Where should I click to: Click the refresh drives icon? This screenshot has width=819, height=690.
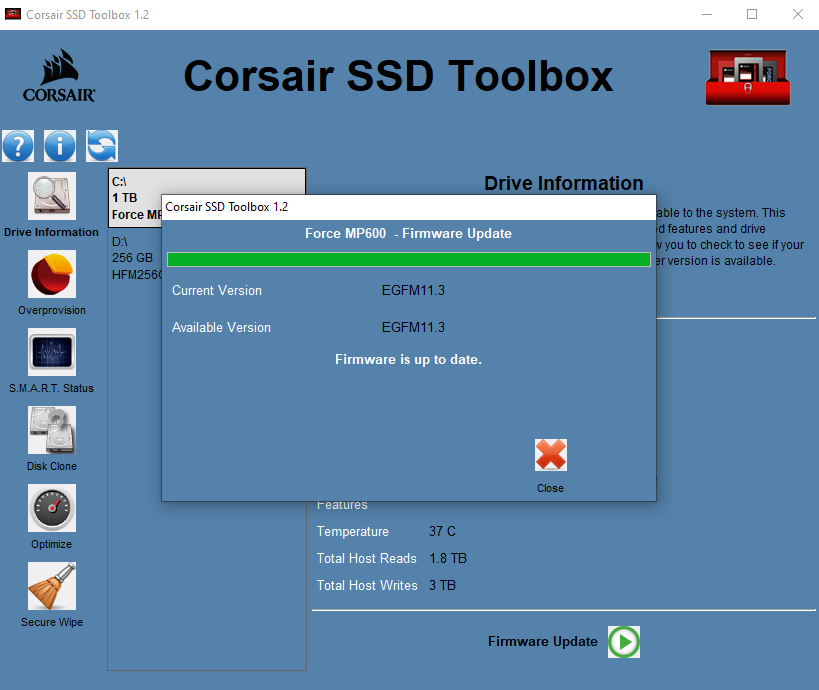101,146
